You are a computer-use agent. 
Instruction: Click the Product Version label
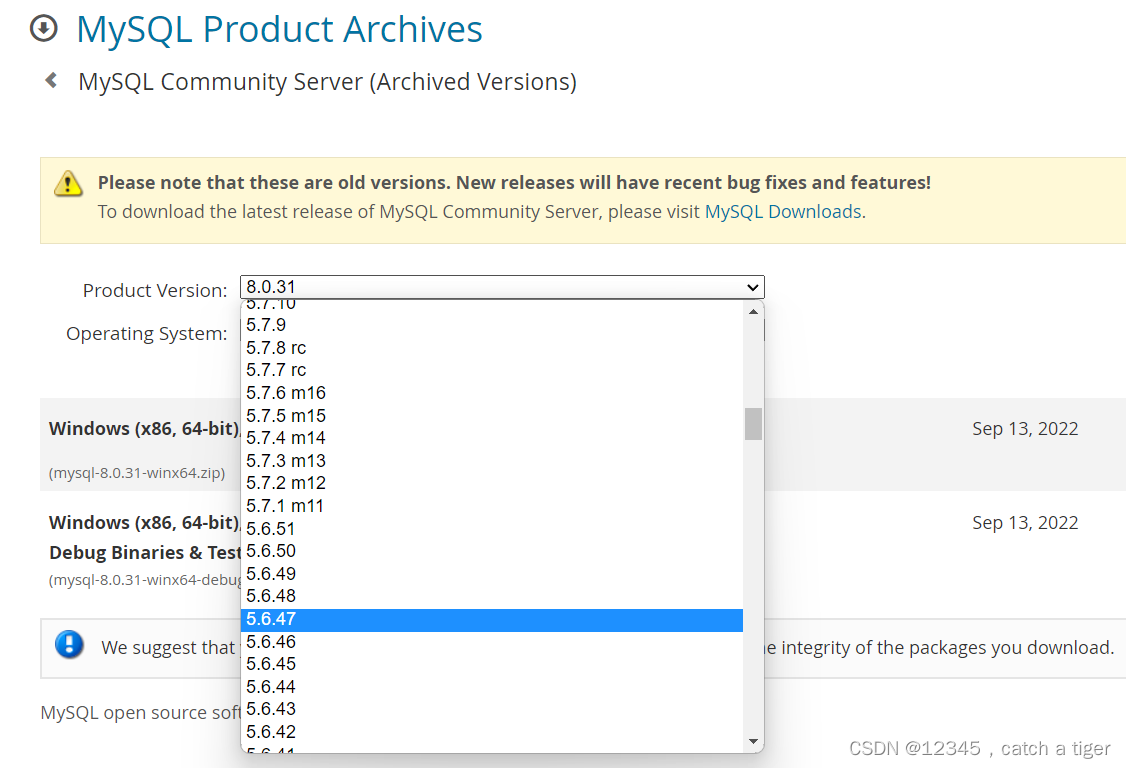click(x=155, y=291)
